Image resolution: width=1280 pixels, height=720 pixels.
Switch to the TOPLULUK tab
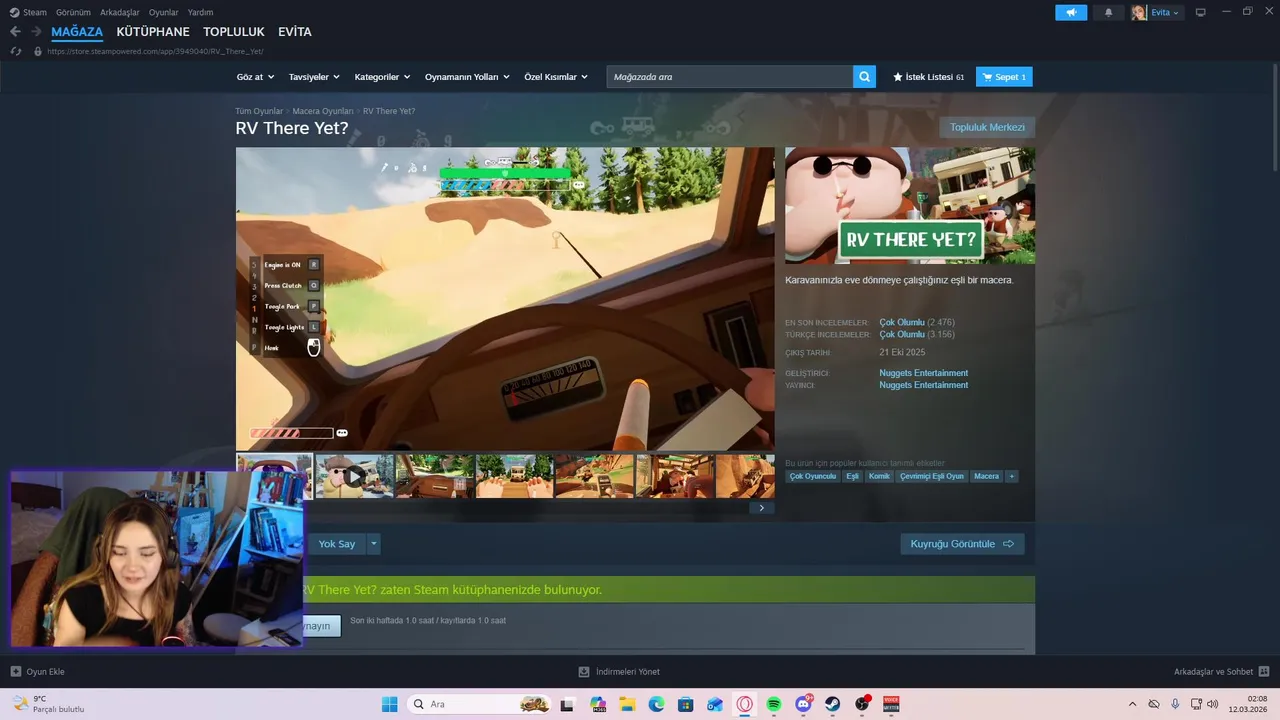coord(234,32)
